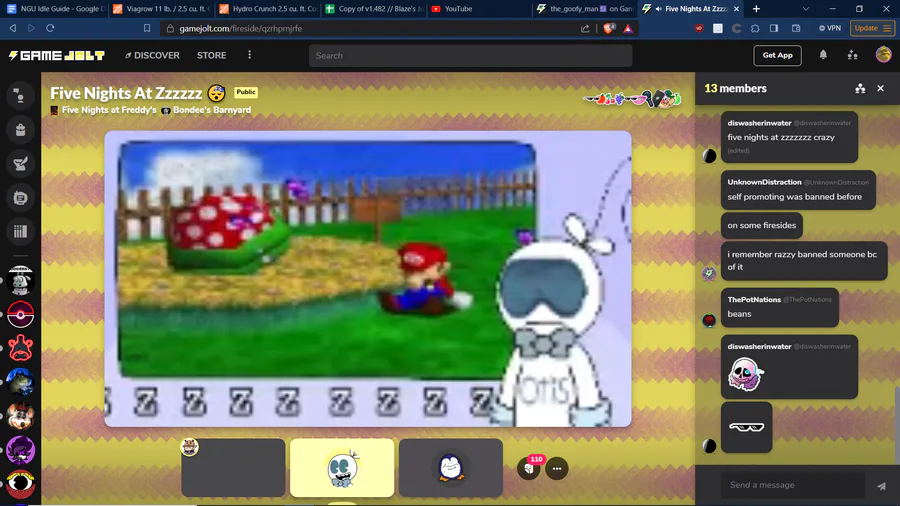This screenshot has height=506, width=900.
Task: Click the Public badge
Action: (246, 92)
